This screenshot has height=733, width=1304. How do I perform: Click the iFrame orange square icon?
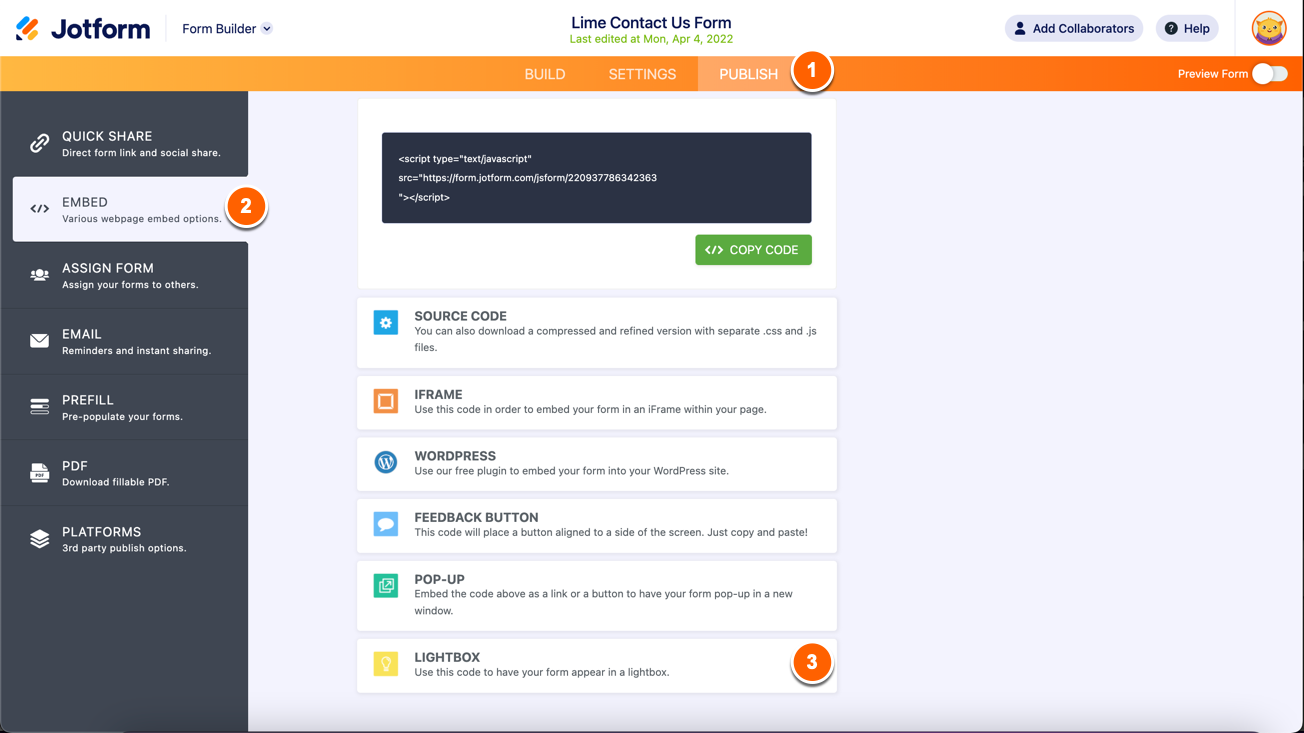(386, 401)
